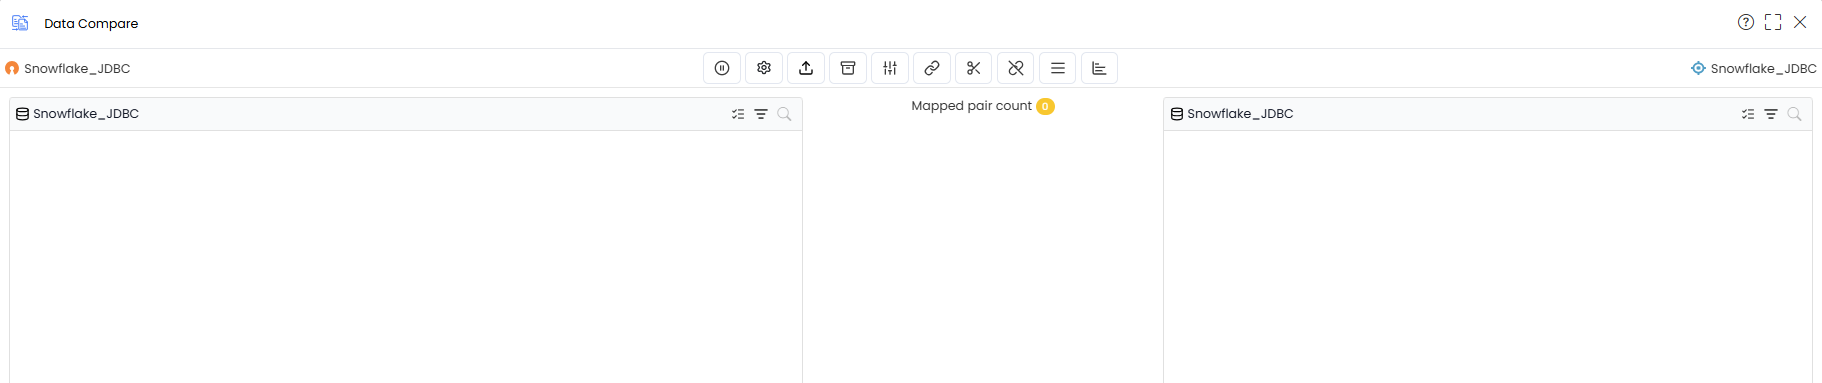Screen dimensions: 1822x383
Task: Open the help question mark icon
Action: point(1746,22)
